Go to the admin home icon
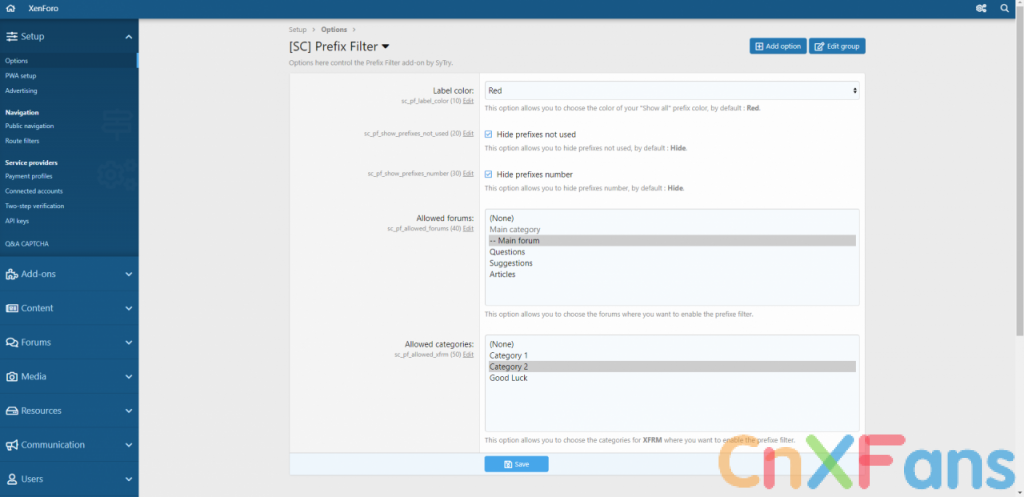 (10, 8)
